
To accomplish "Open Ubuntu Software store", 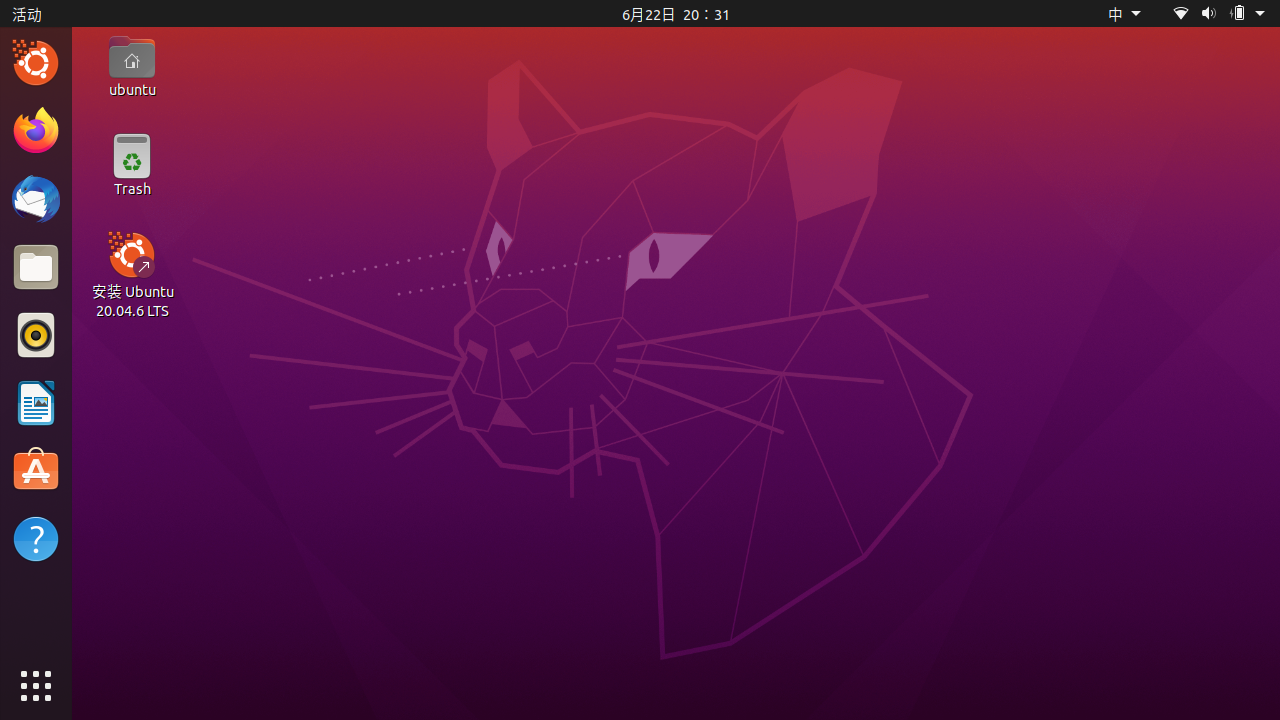I will point(36,471).
